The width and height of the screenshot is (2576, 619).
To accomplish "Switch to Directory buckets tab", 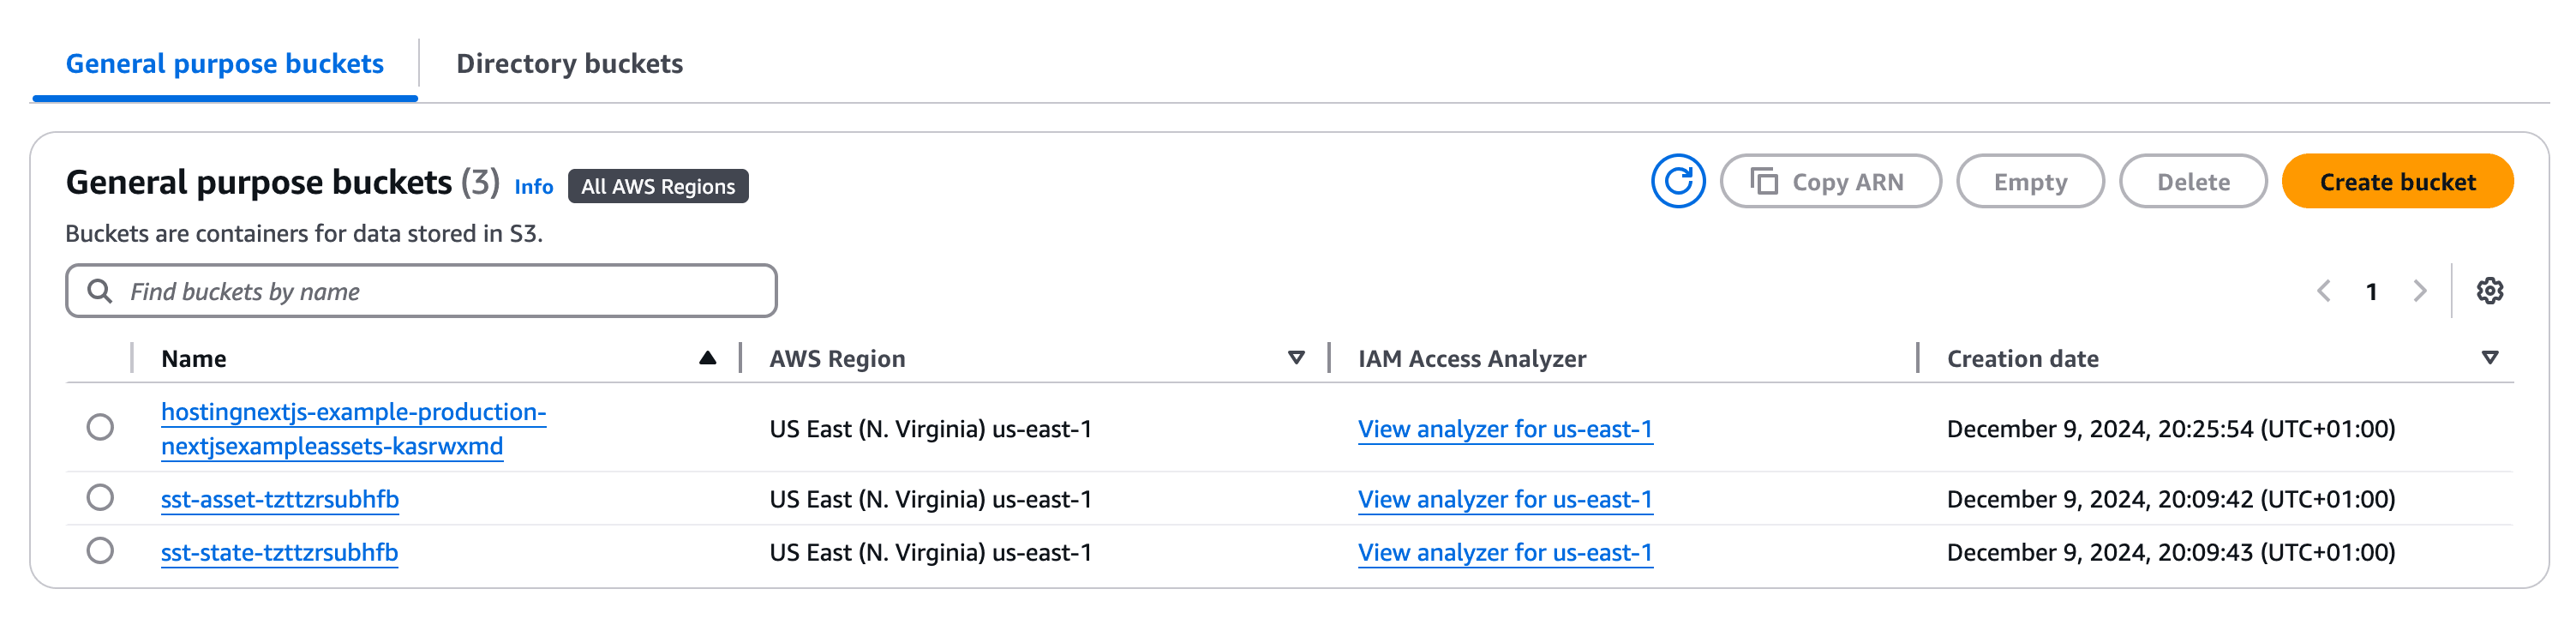I will [569, 64].
